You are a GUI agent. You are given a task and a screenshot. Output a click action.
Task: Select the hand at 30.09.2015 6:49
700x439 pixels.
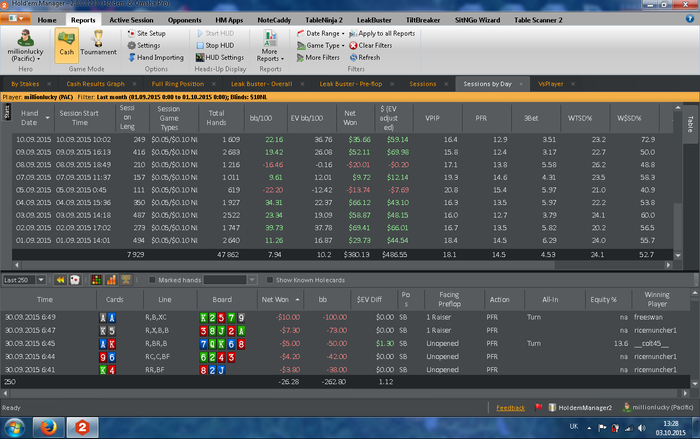click(x=345, y=317)
